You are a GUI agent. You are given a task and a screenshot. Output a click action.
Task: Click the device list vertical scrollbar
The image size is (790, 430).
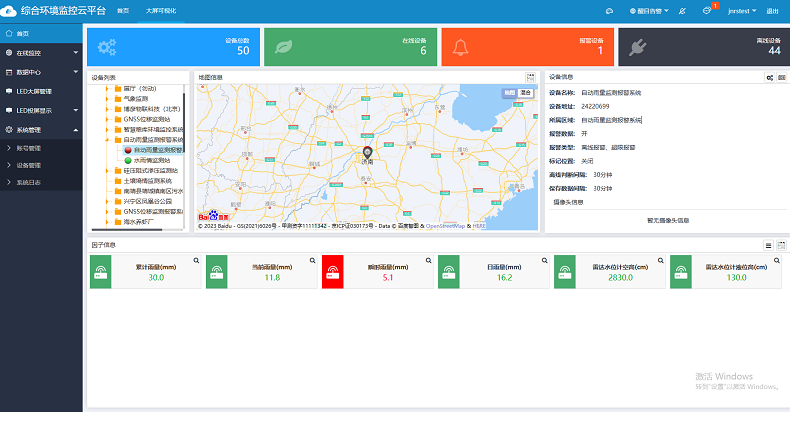184,122
